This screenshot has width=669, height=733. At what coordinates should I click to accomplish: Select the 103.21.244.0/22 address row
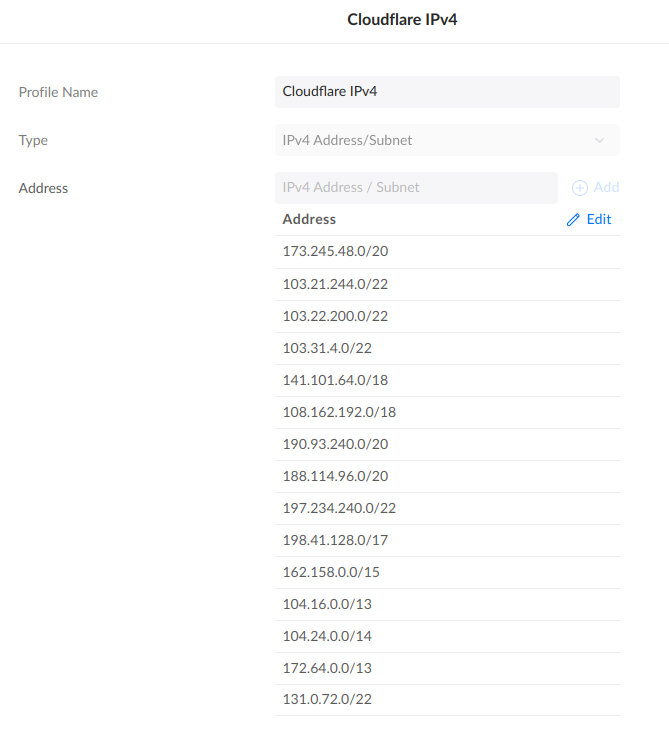(x=335, y=284)
